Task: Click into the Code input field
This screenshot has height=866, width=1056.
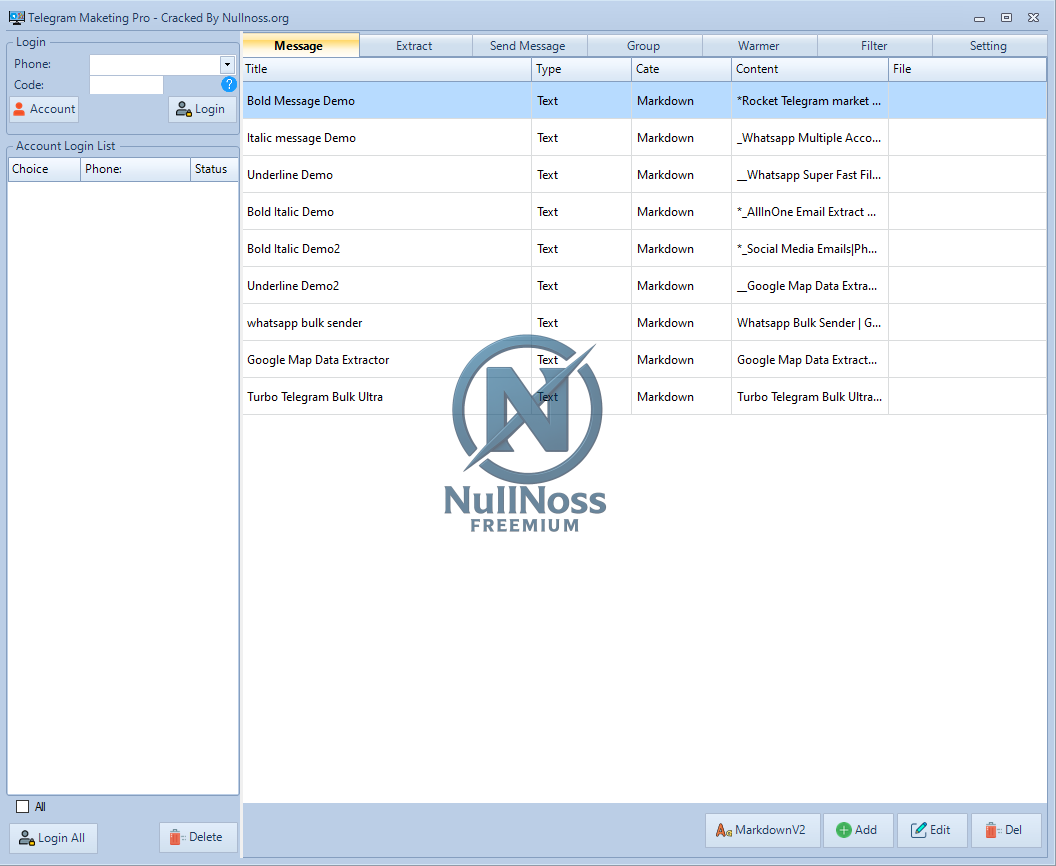Action: click(126, 85)
